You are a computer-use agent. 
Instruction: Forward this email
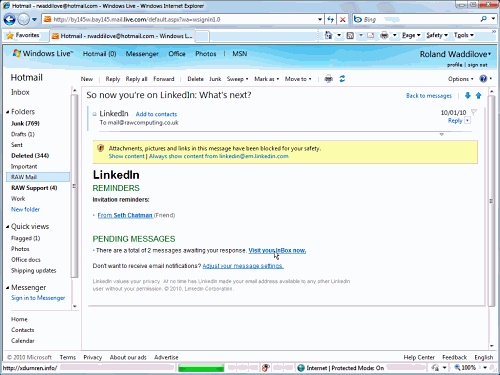point(164,79)
